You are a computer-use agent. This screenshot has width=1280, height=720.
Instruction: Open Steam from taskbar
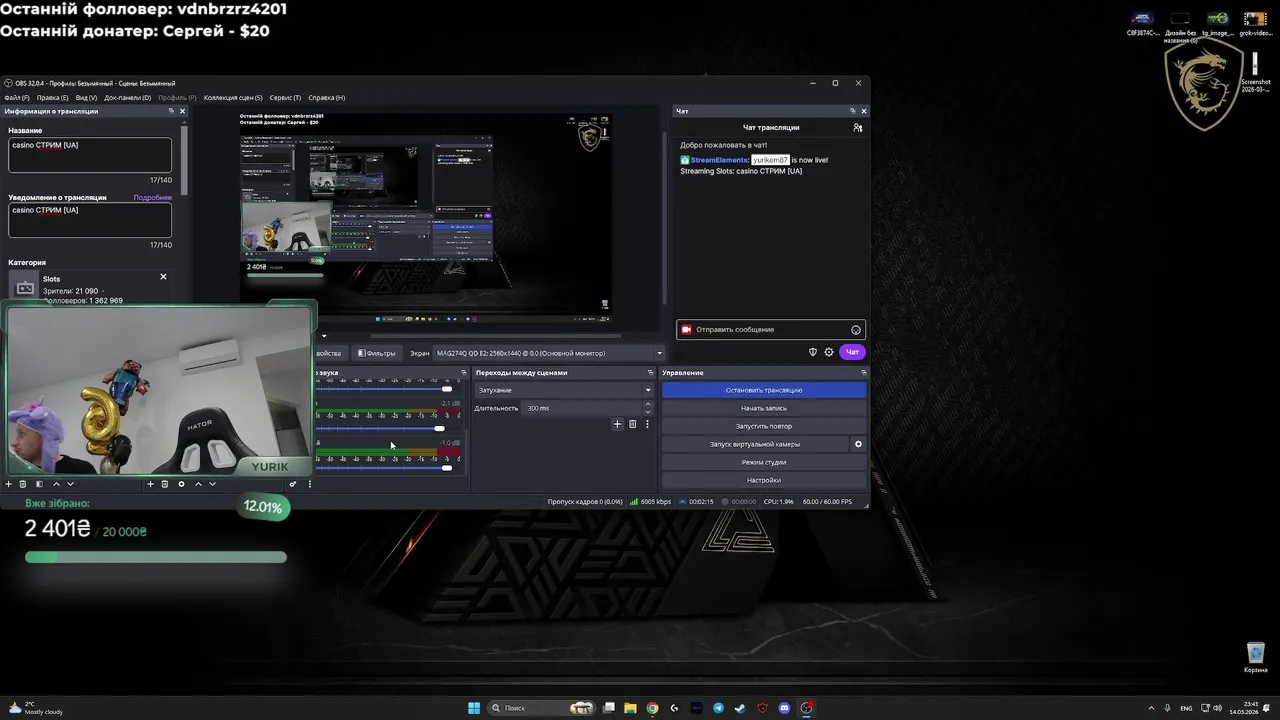(x=740, y=708)
